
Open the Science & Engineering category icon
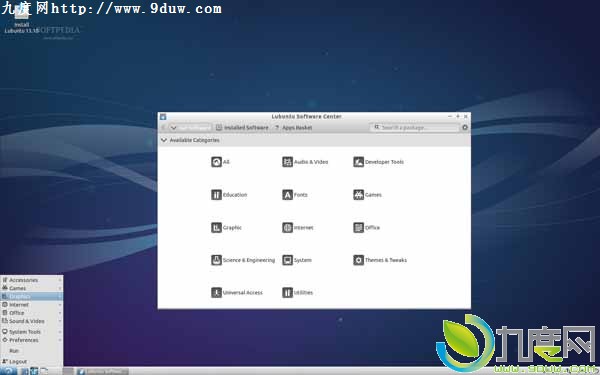(x=216, y=260)
